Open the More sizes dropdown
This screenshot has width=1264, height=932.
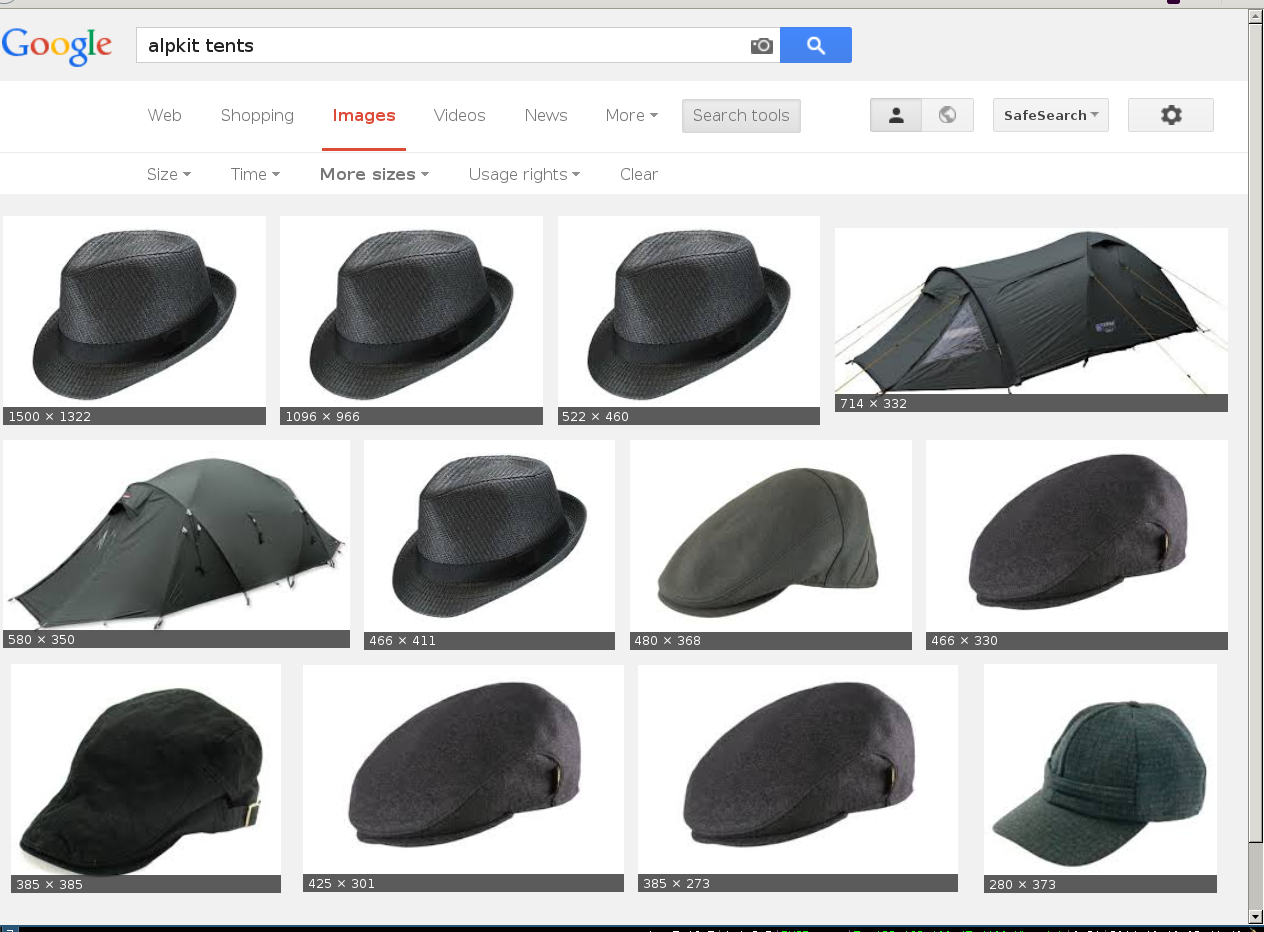coord(374,174)
